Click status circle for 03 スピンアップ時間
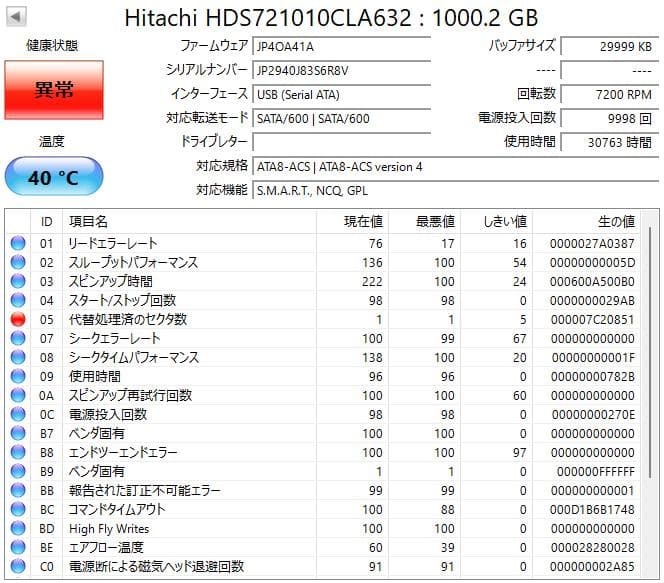Viewport: 664px width, 583px height. pos(18,281)
